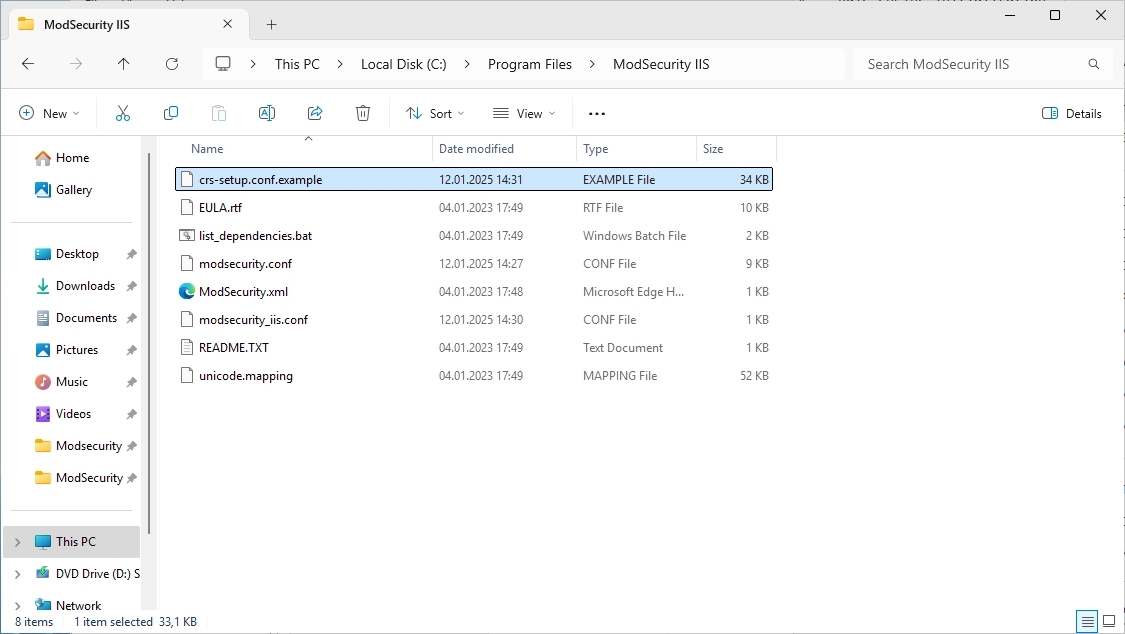Switch to details list view in status bar
This screenshot has width=1125, height=634.
tap(1087, 622)
